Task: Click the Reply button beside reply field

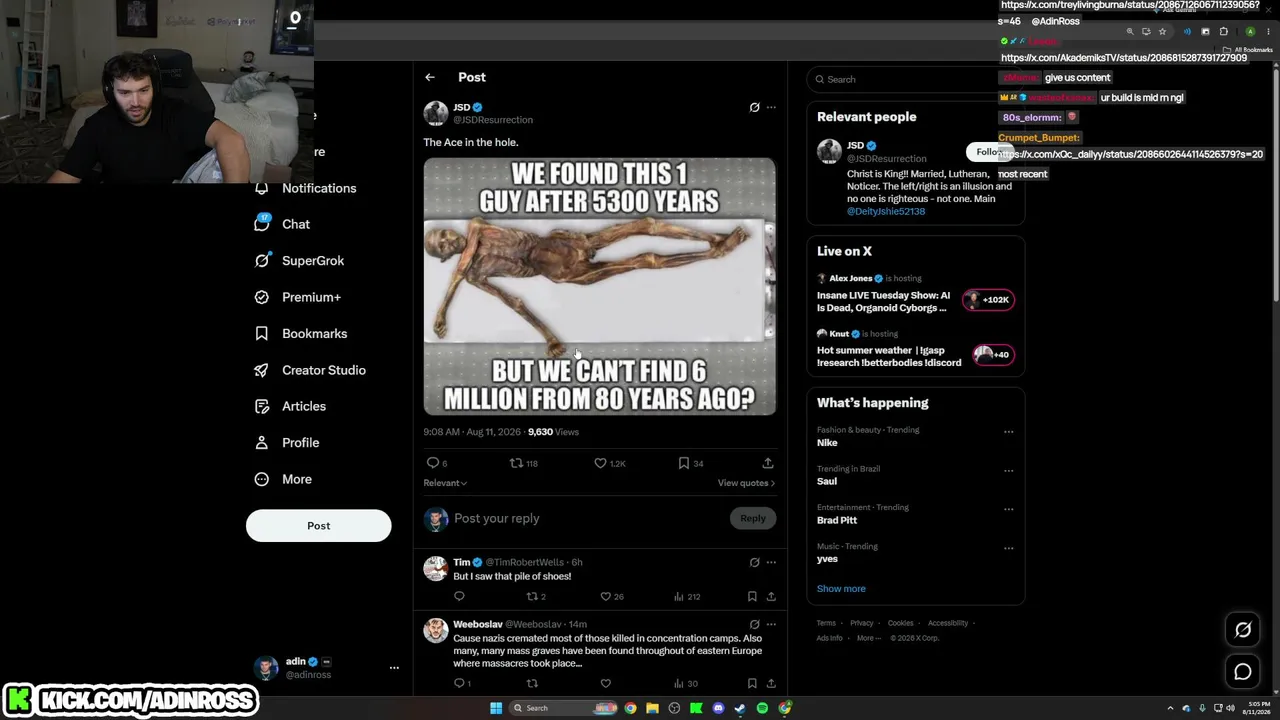Action: pyautogui.click(x=753, y=518)
